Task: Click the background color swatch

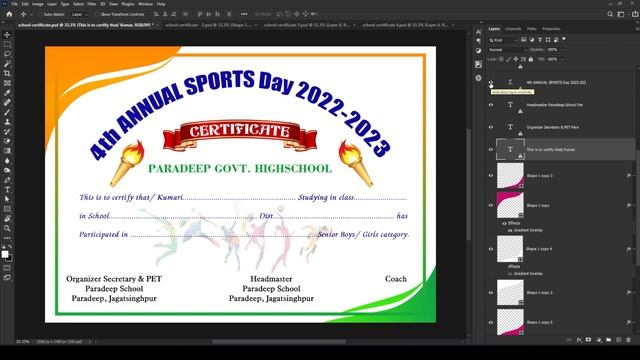Action: click(9, 258)
